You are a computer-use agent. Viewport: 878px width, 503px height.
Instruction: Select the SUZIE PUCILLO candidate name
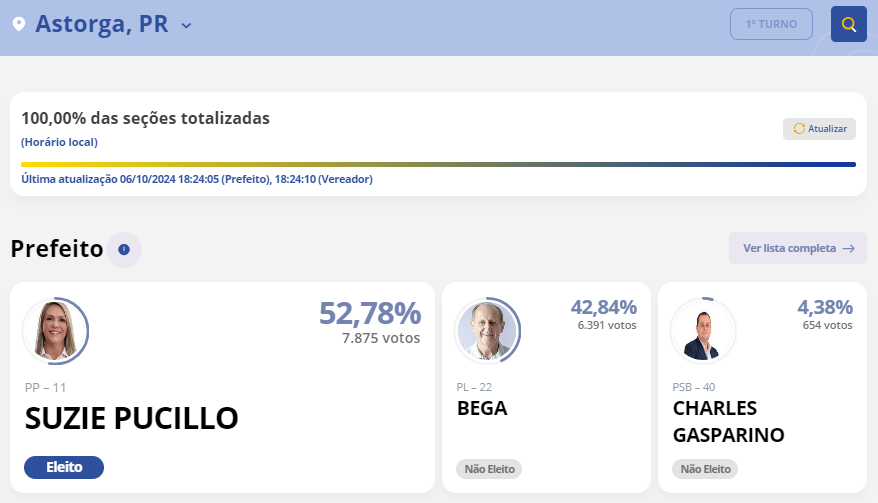coord(131,418)
